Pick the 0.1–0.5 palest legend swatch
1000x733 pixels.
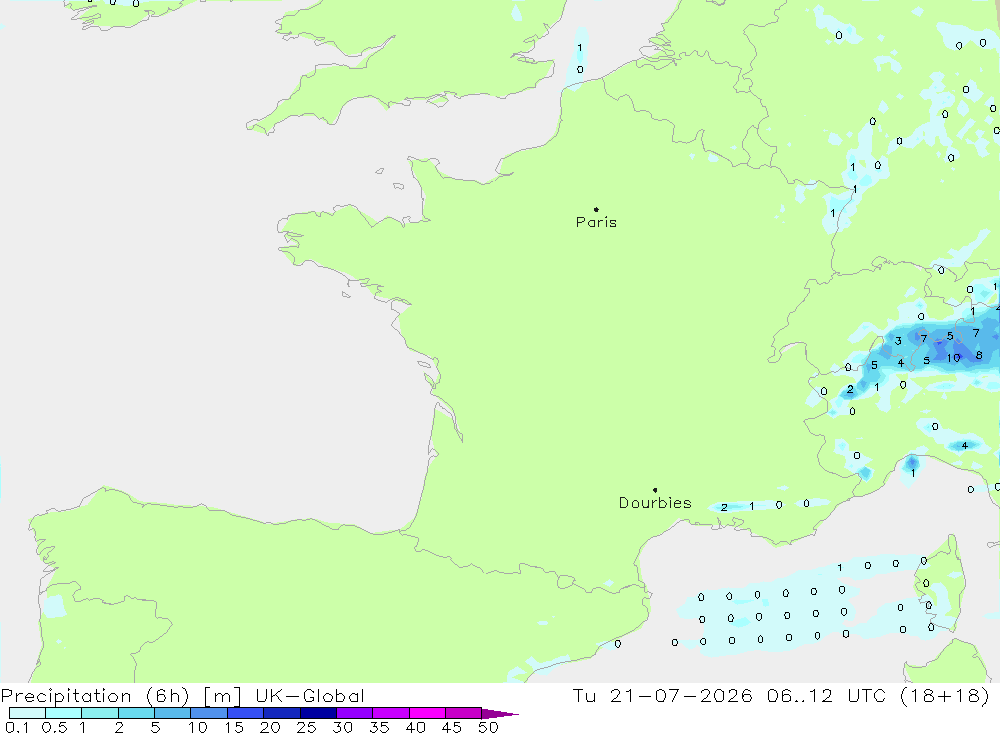(27, 713)
